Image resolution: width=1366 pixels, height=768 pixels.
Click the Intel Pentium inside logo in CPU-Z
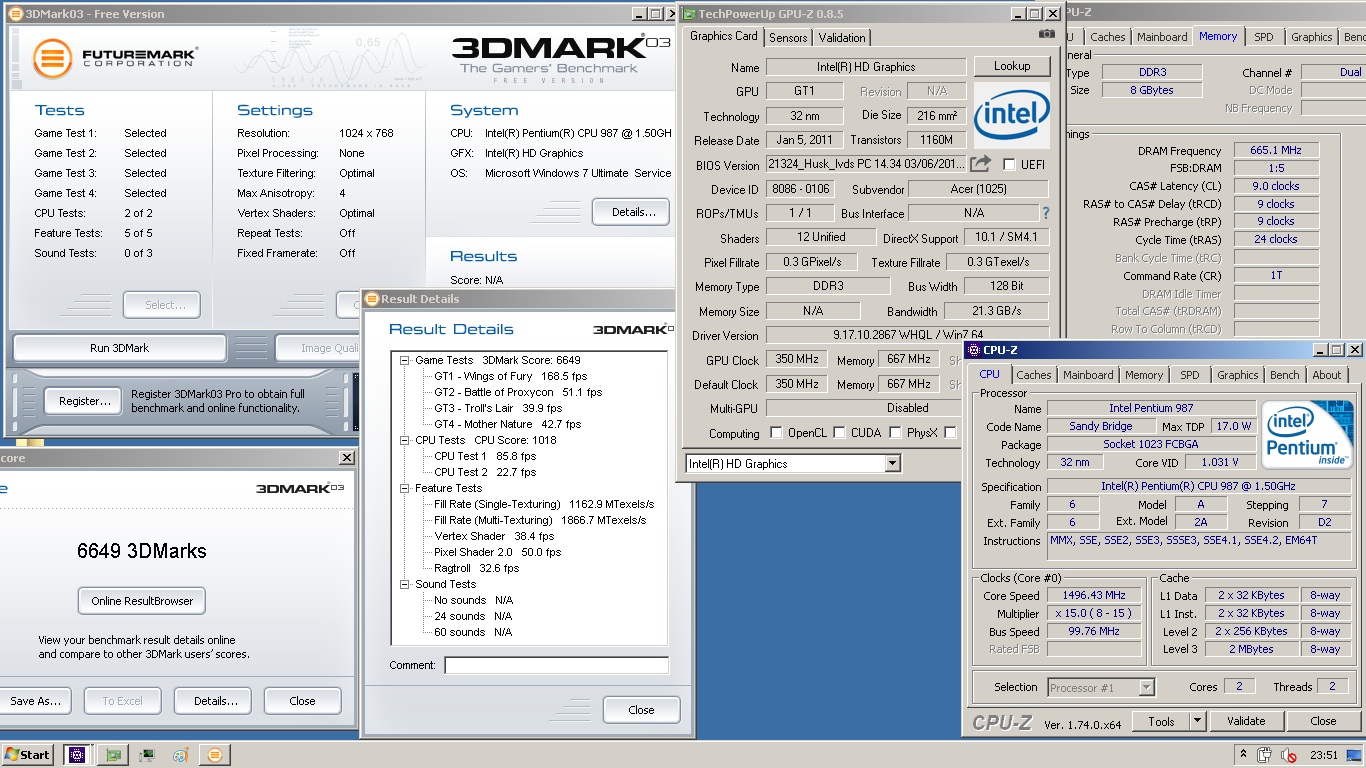1307,435
